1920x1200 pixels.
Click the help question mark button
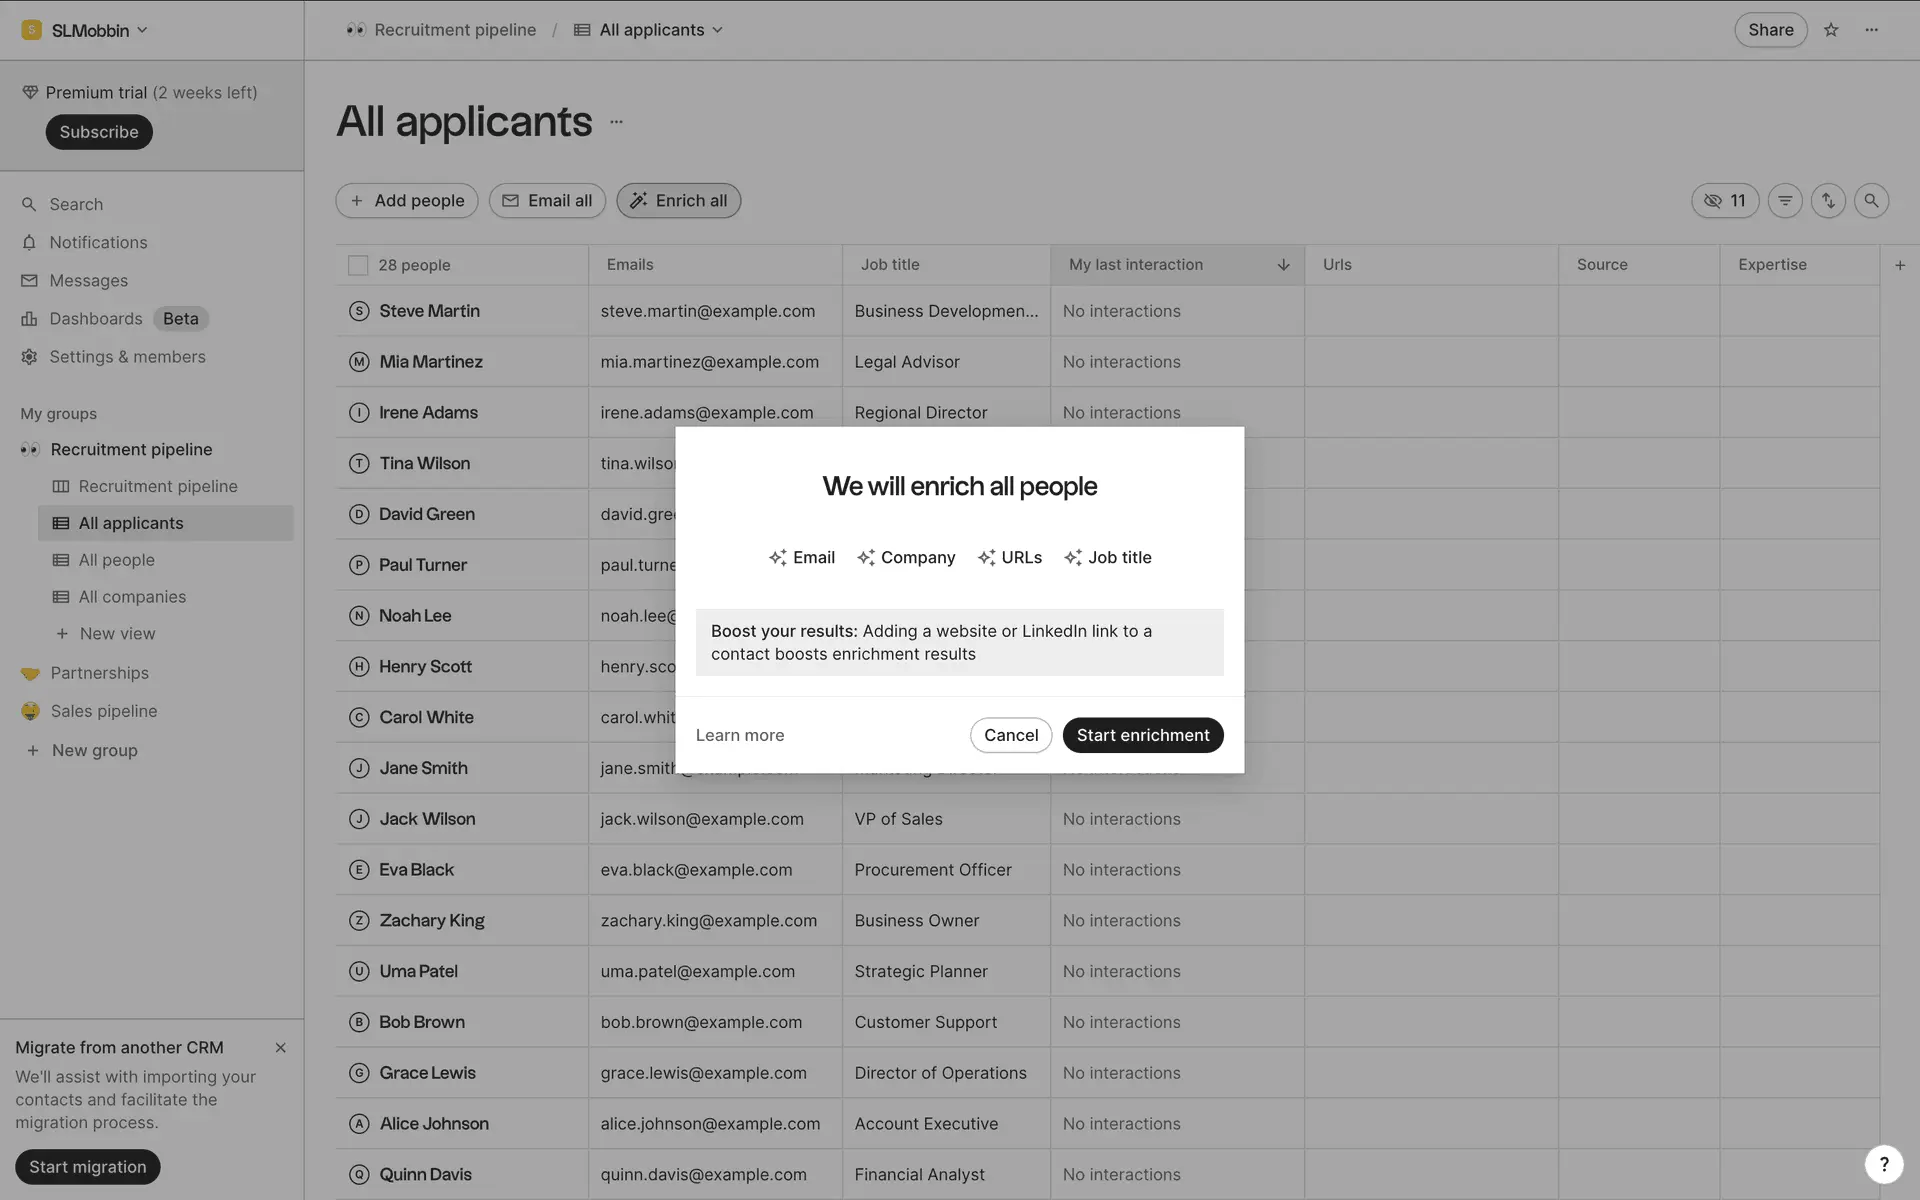[1884, 1164]
